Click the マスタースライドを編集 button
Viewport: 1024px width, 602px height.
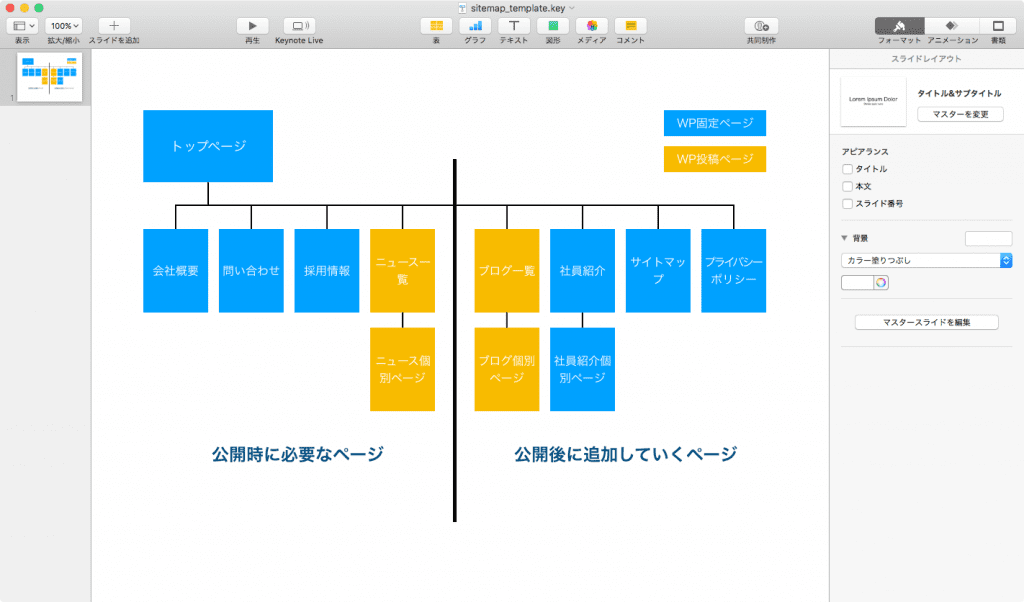pos(926,323)
